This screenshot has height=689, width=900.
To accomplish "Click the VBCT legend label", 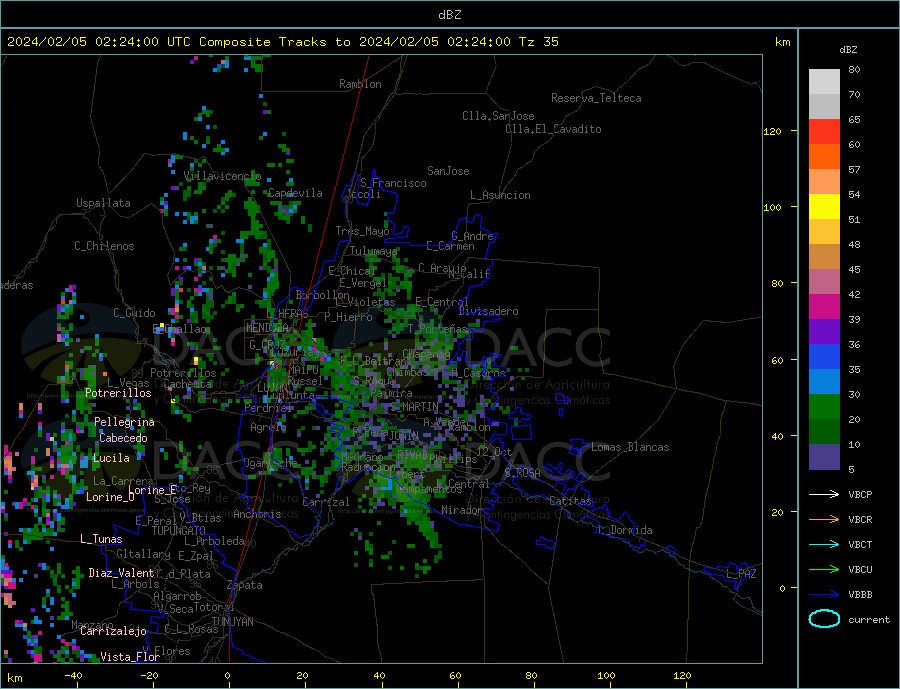I will coord(860,544).
